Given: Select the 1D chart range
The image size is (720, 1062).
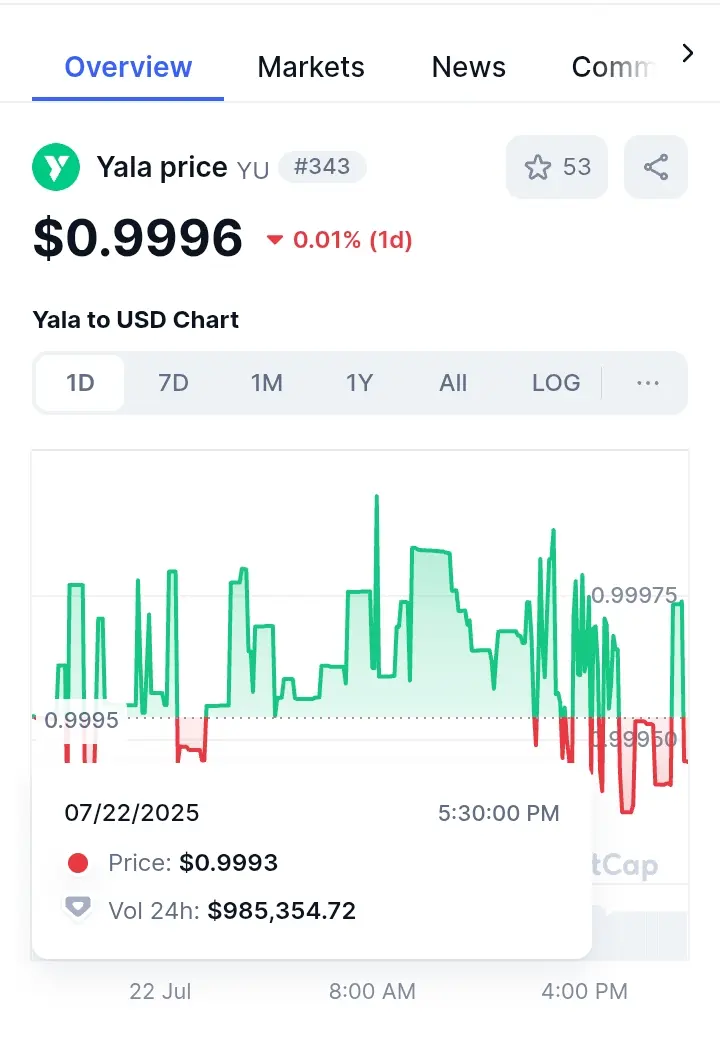Looking at the screenshot, I should tap(80, 383).
